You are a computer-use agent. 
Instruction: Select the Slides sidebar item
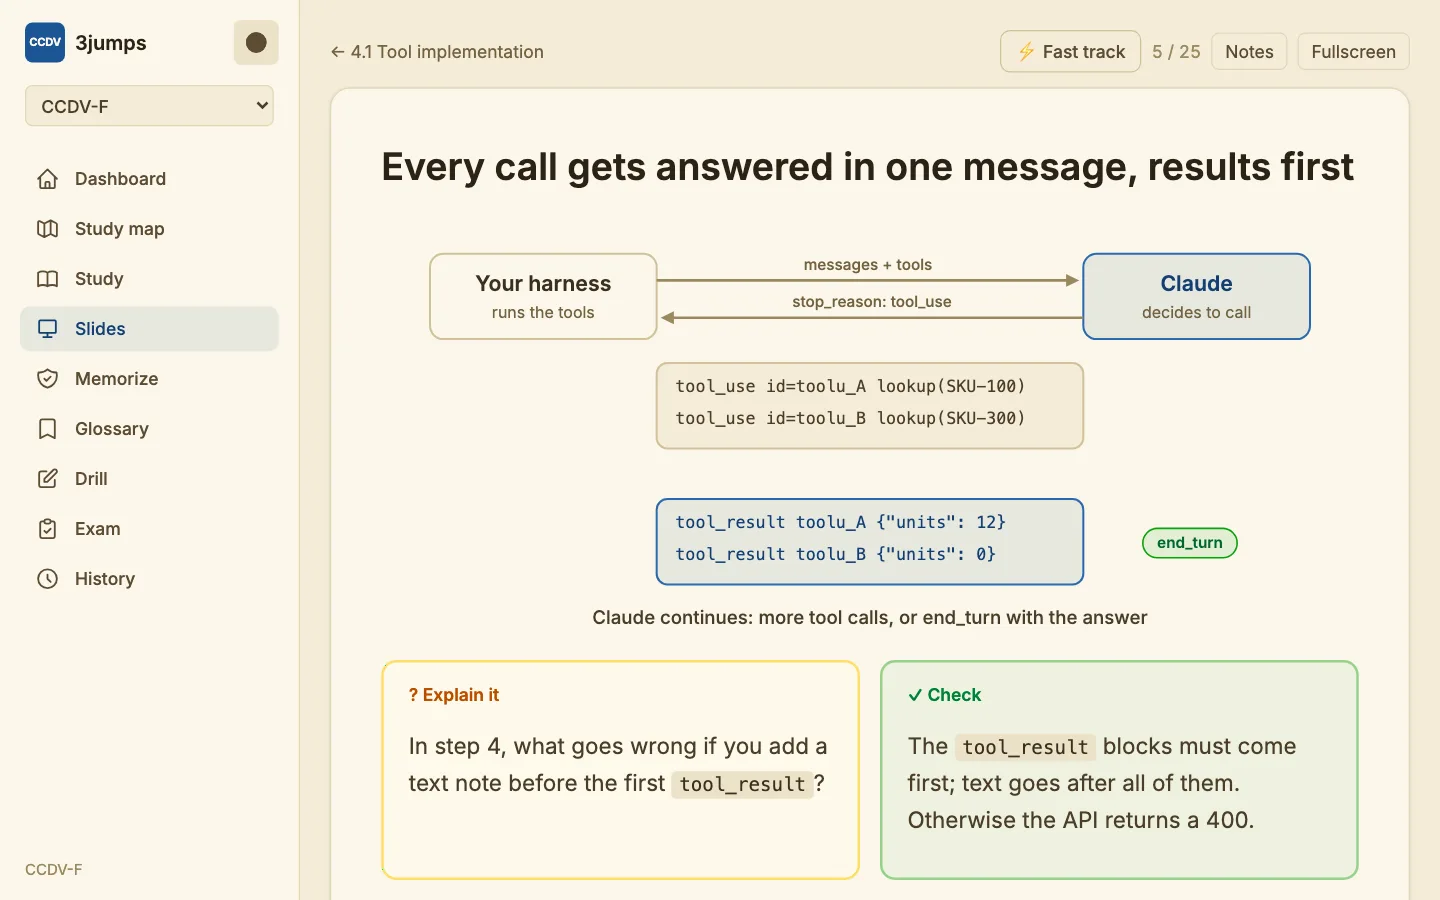[x=149, y=329]
